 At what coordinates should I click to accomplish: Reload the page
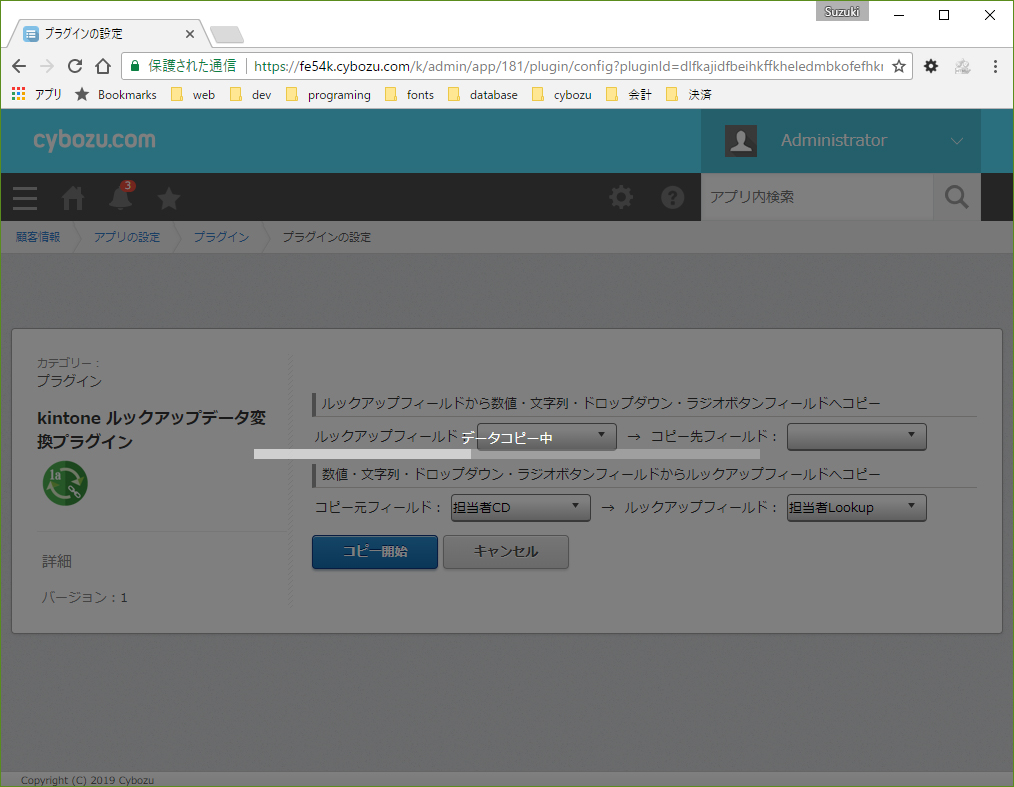coord(75,66)
